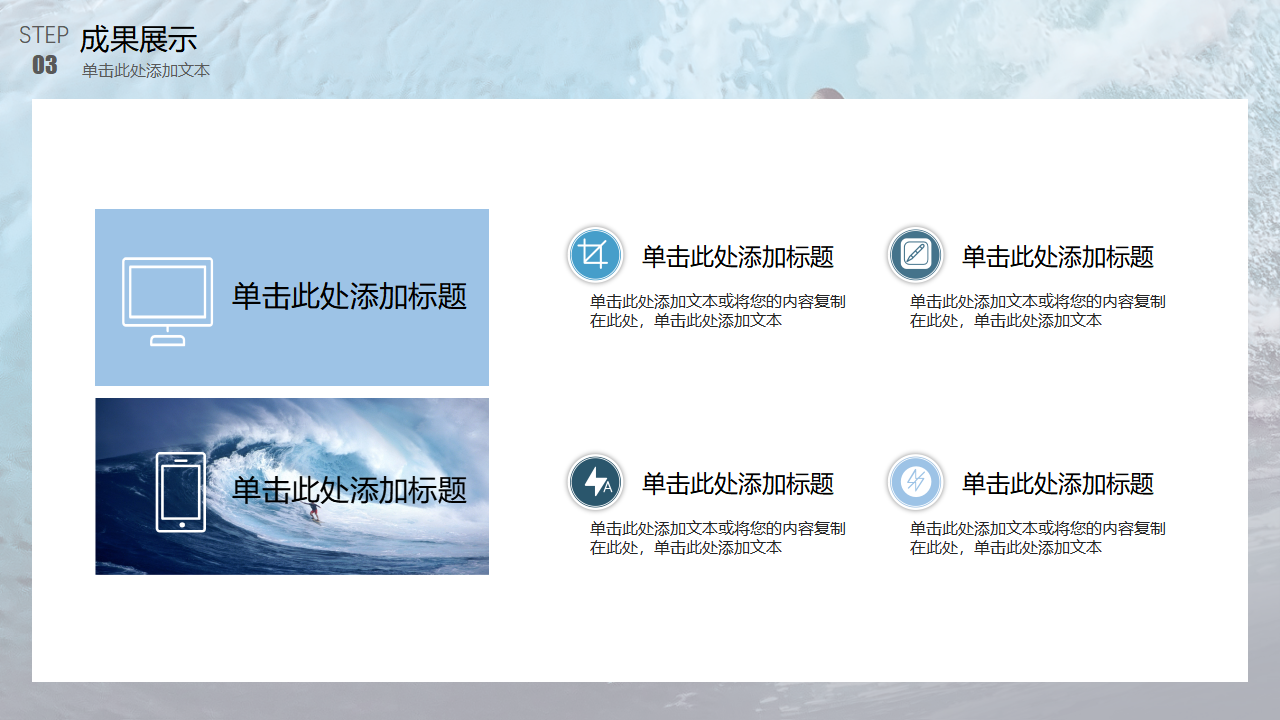
Task: Select the light blue rectangle panel
Action: [292, 297]
